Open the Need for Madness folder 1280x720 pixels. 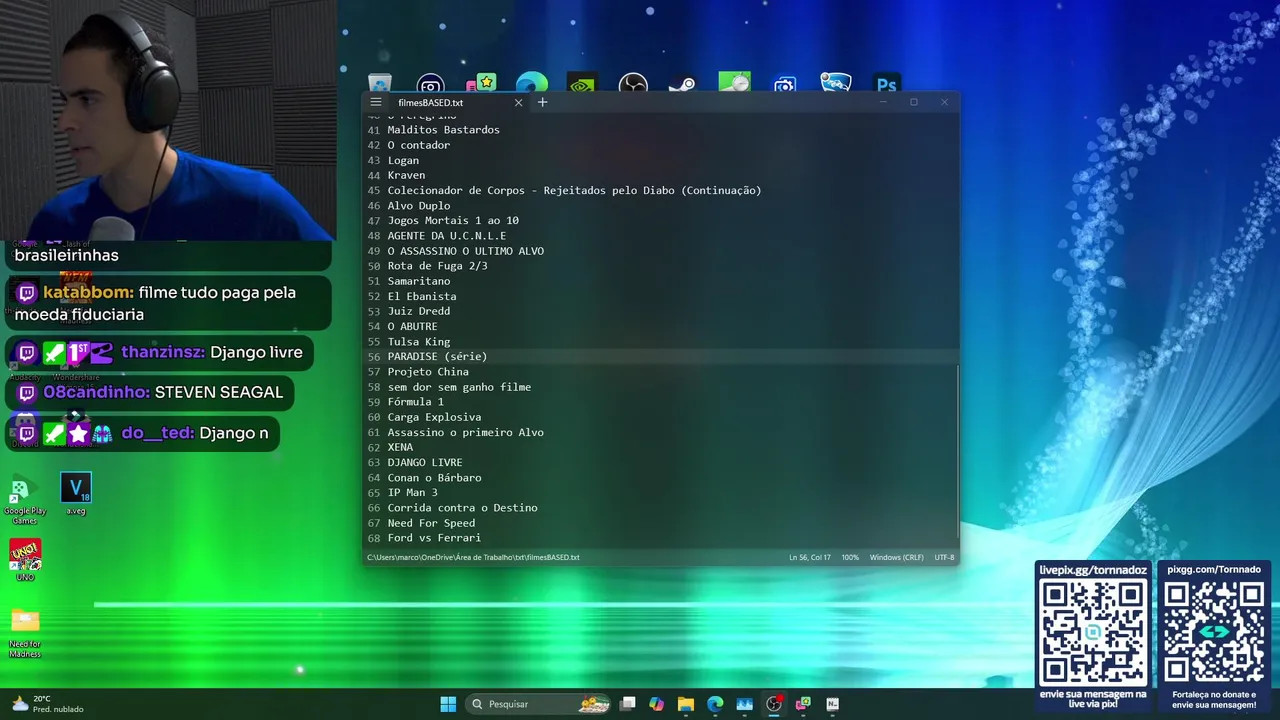(x=25, y=632)
